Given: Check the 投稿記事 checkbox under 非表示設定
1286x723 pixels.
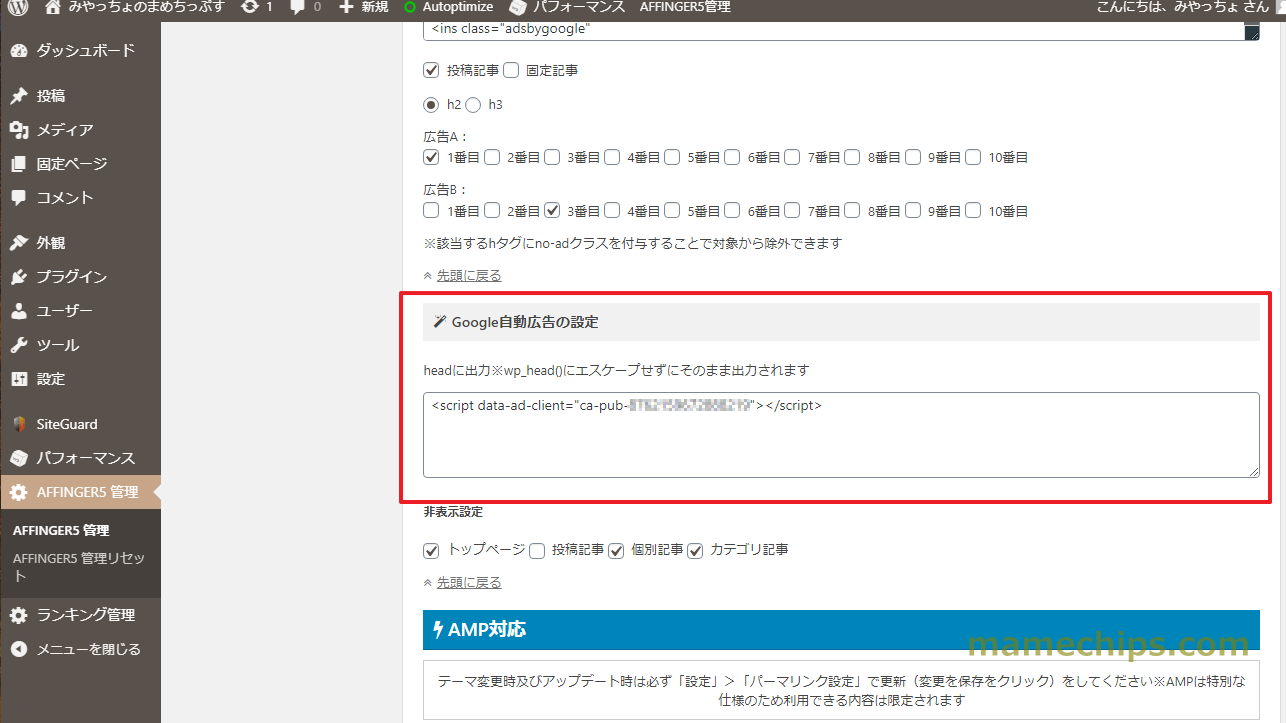Looking at the screenshot, I should pos(537,550).
